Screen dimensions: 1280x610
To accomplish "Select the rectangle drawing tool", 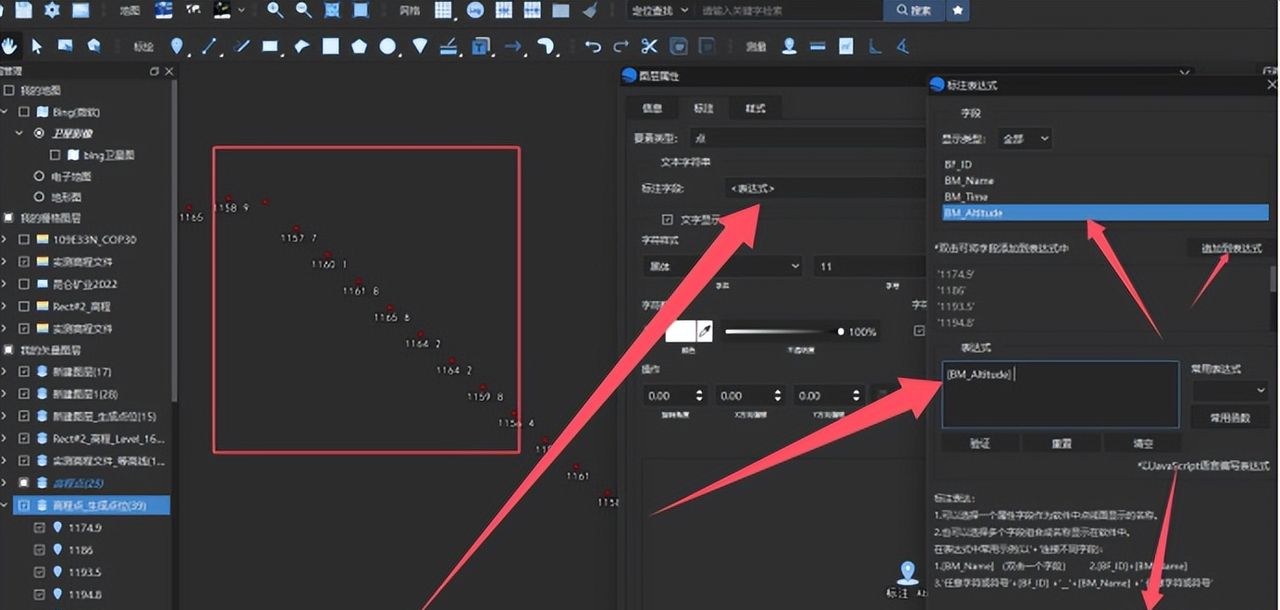I will [x=270, y=46].
